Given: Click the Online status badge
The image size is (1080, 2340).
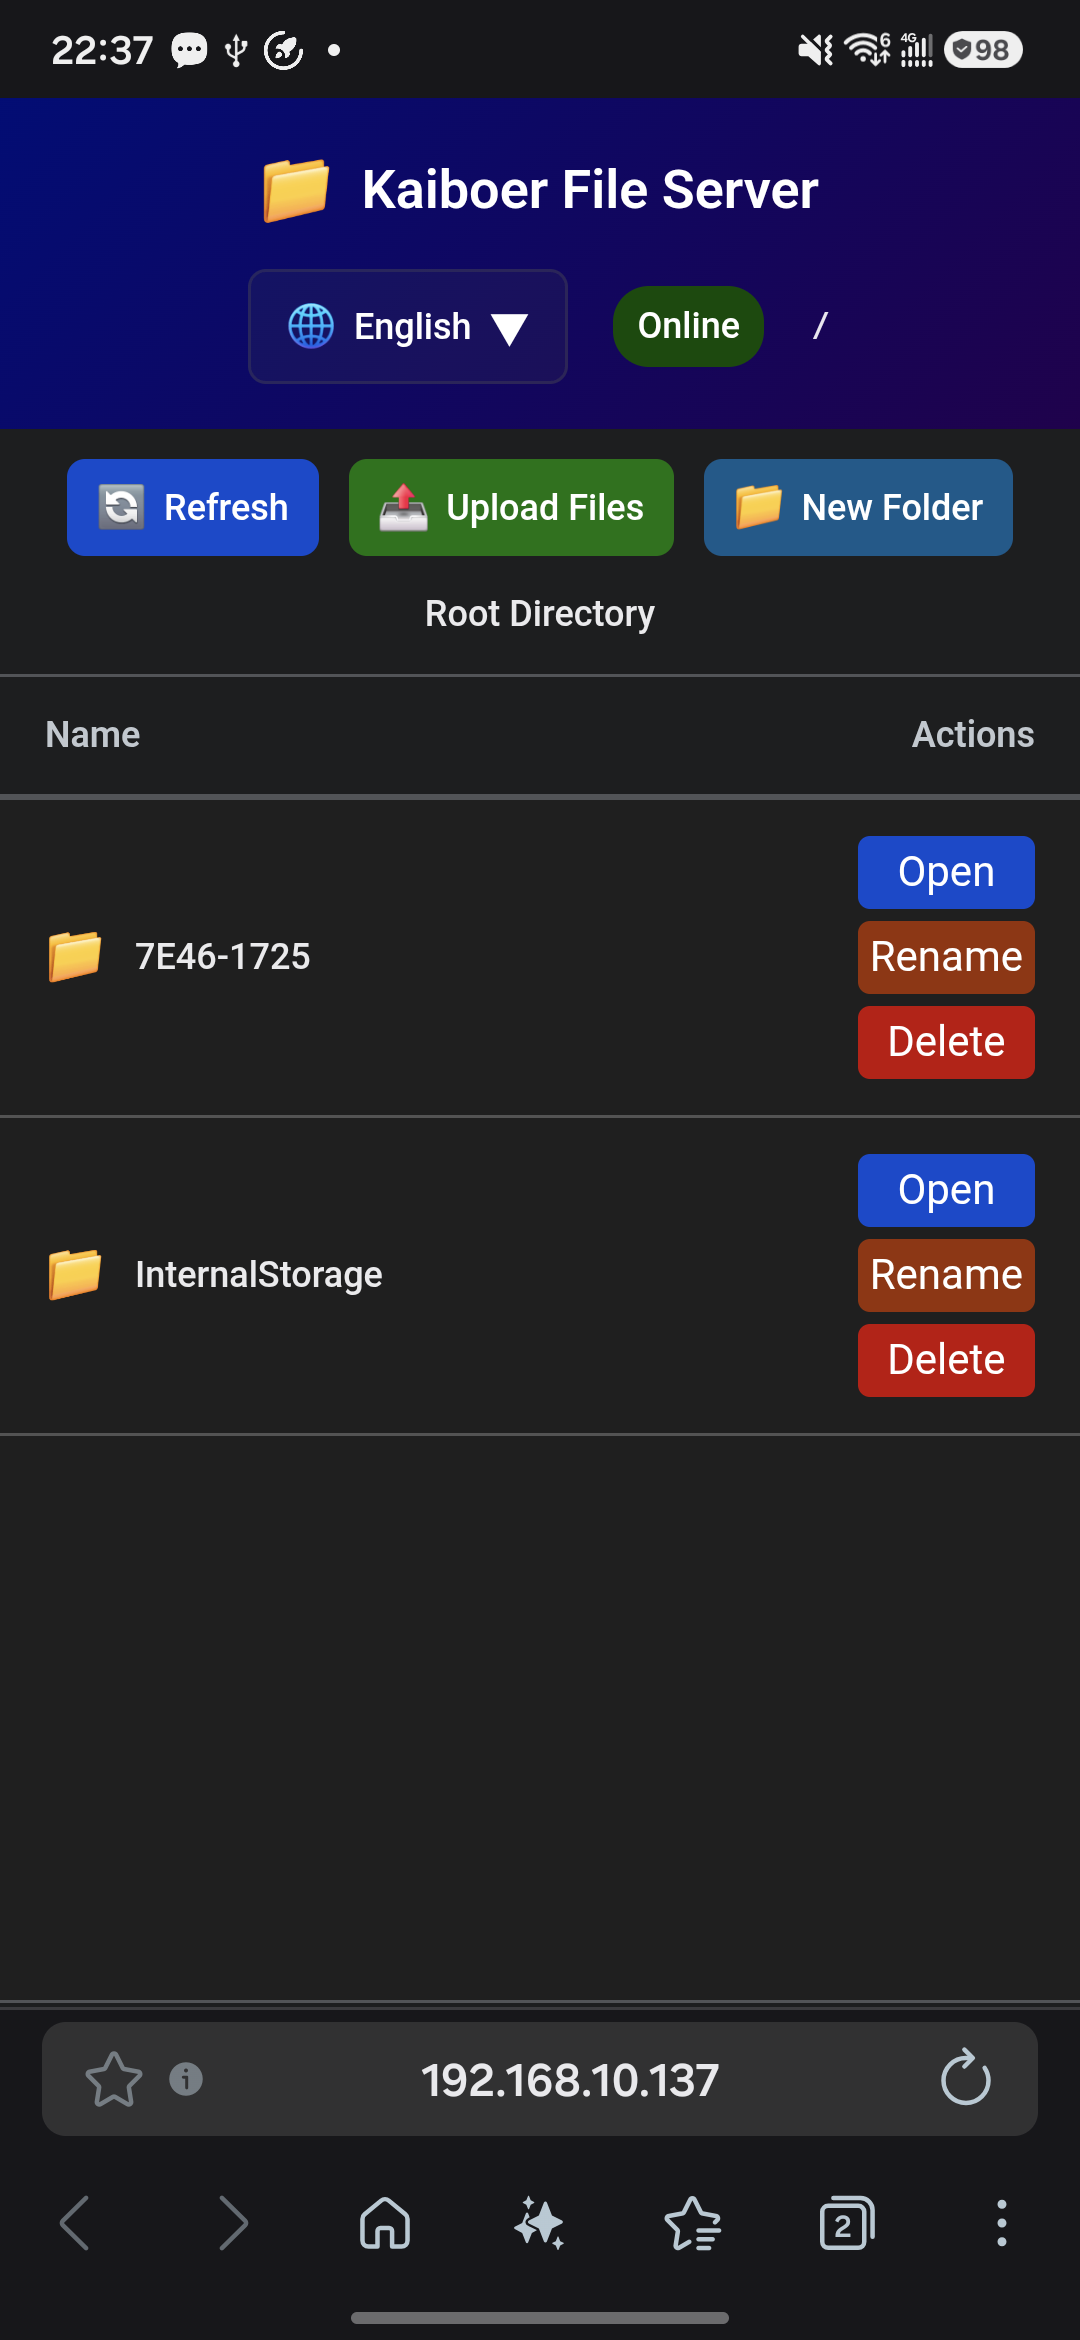Looking at the screenshot, I should coord(688,326).
